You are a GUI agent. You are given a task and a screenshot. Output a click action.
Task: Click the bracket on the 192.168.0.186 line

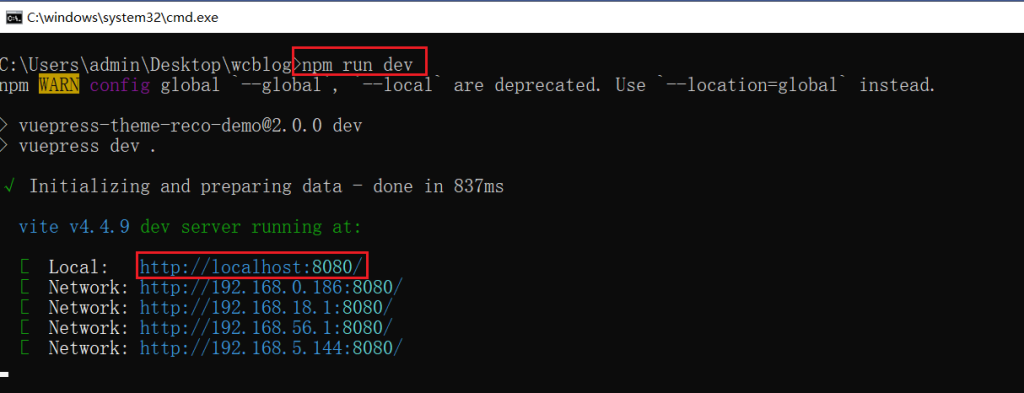tap(24, 287)
